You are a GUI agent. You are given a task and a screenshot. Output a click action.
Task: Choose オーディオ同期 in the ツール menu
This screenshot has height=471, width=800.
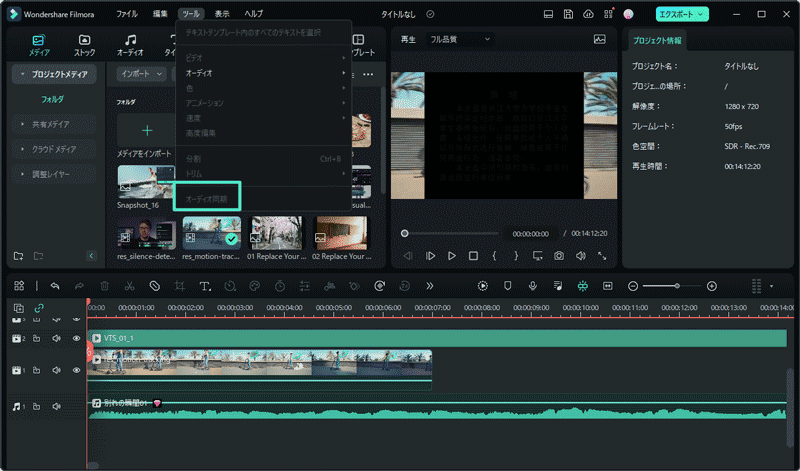[207, 199]
